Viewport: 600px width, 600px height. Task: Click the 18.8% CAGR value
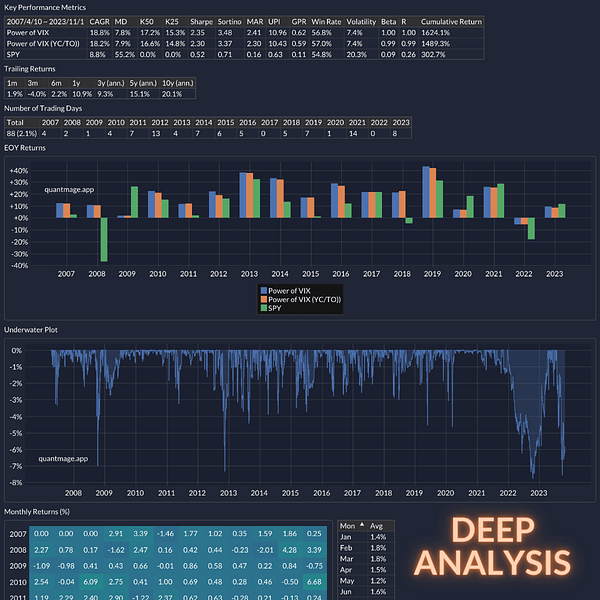coord(99,33)
